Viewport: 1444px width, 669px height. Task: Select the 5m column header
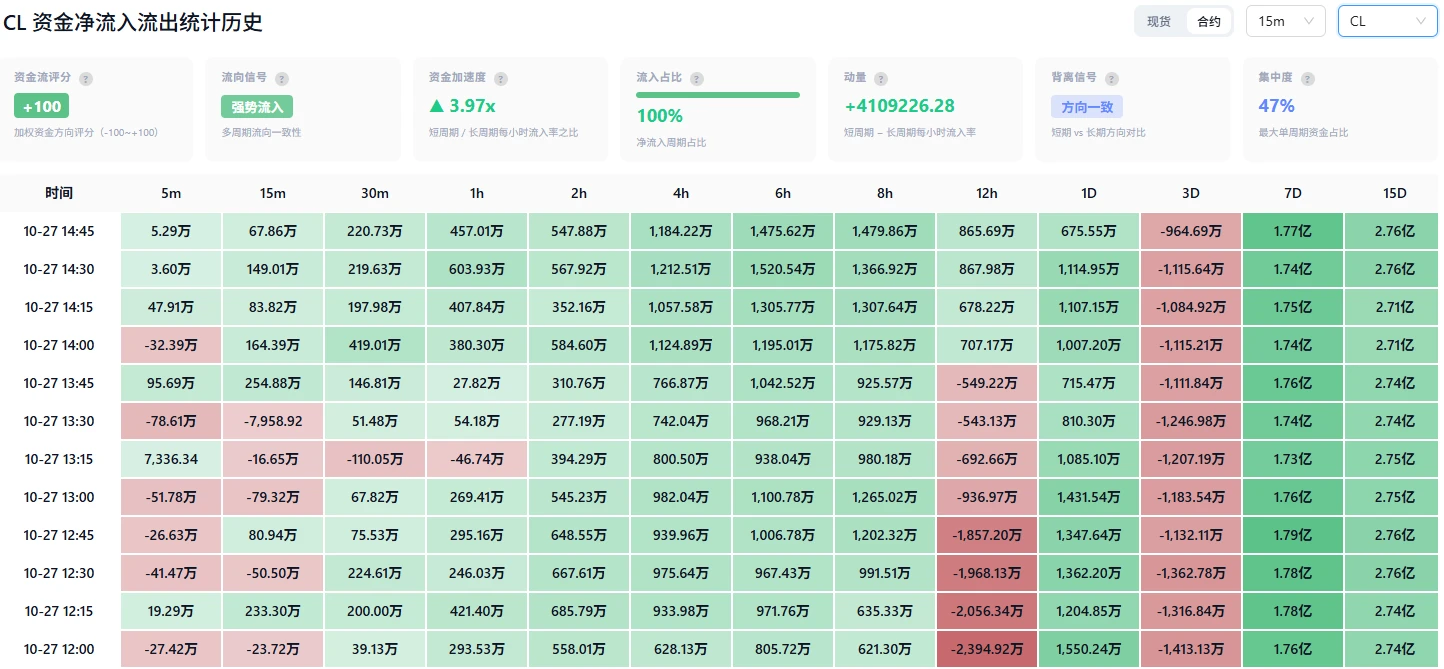(170, 193)
